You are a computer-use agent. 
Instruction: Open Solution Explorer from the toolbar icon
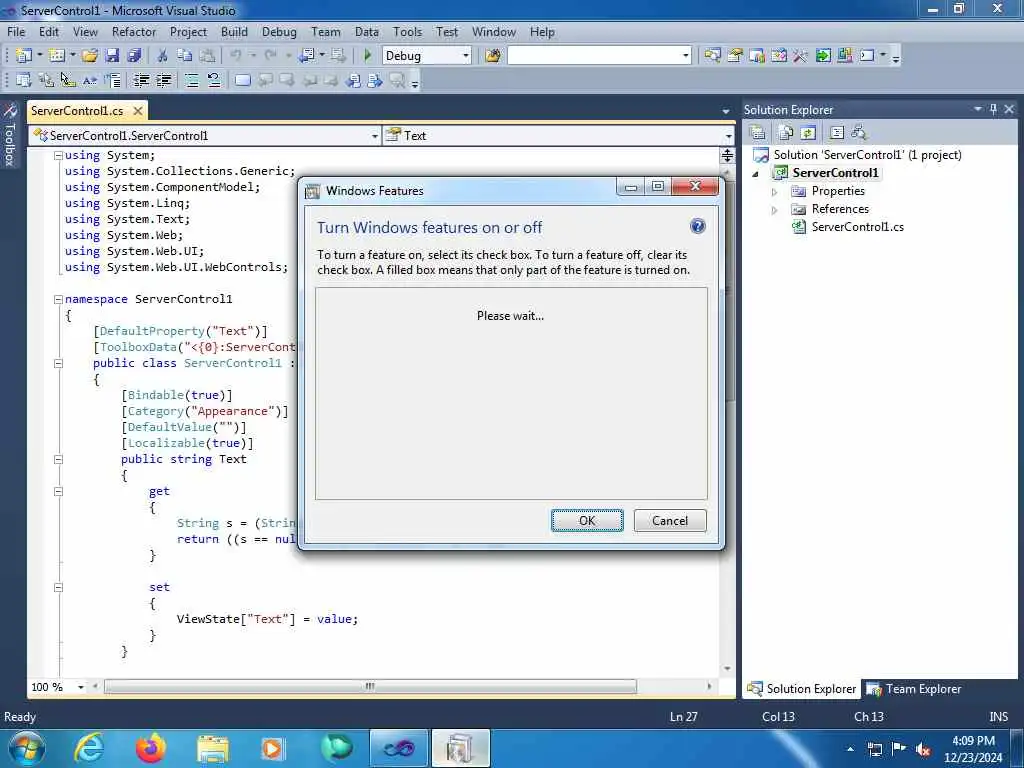pyautogui.click(x=712, y=56)
